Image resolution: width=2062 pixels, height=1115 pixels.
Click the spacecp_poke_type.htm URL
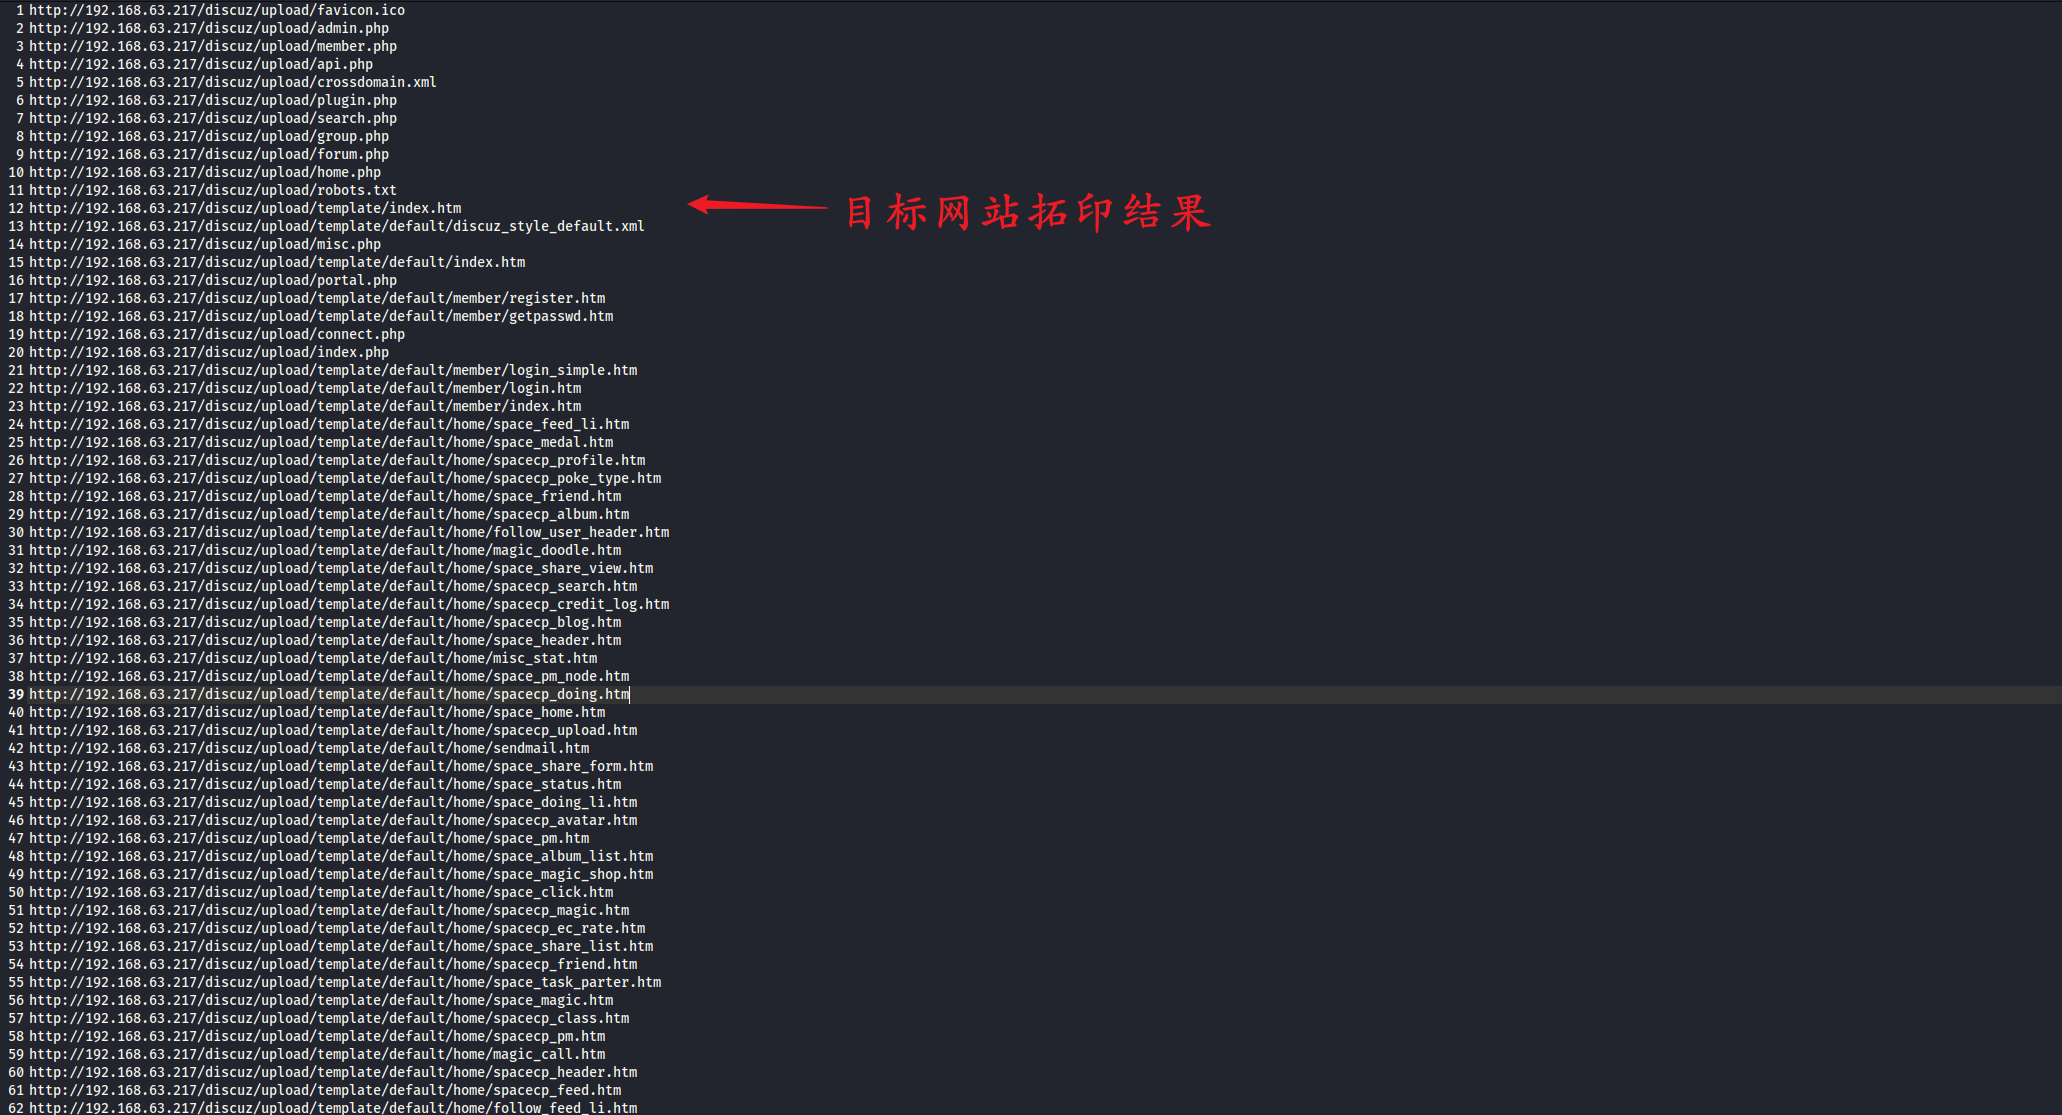[345, 478]
